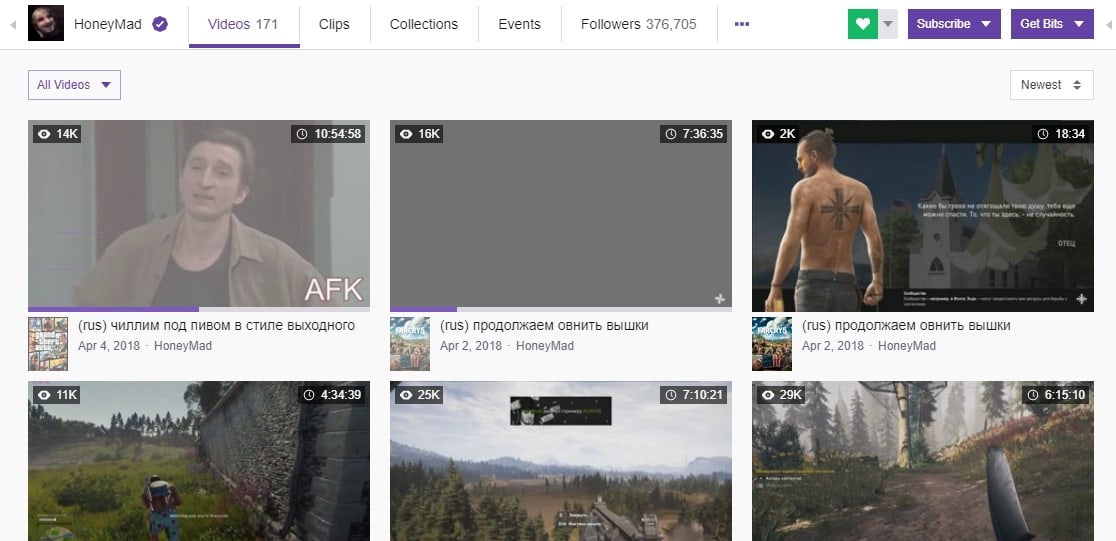The width and height of the screenshot is (1116, 541).
Task: Open the Collections tab
Action: pyautogui.click(x=423, y=24)
